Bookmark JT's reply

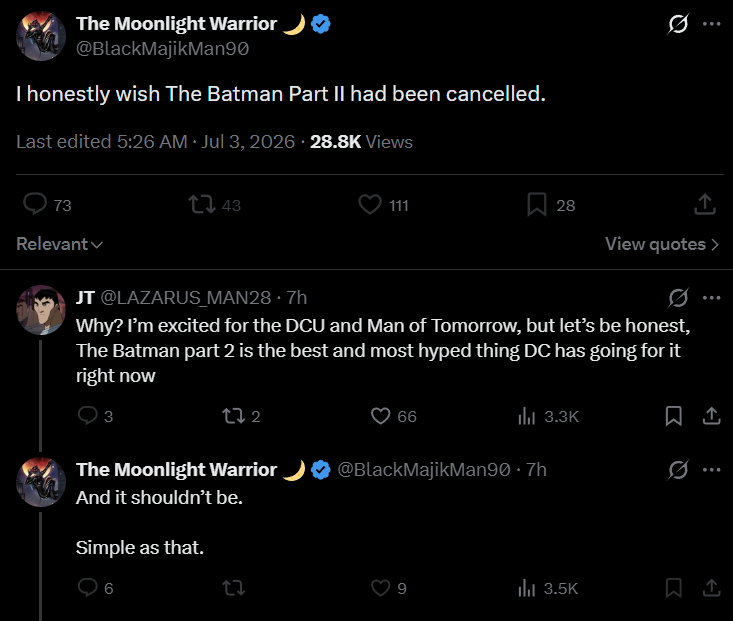pos(674,416)
